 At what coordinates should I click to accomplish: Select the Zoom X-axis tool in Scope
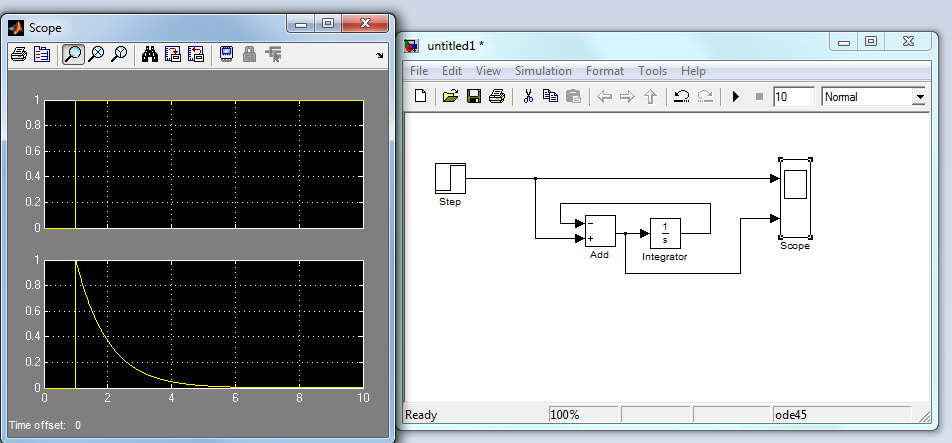click(97, 55)
